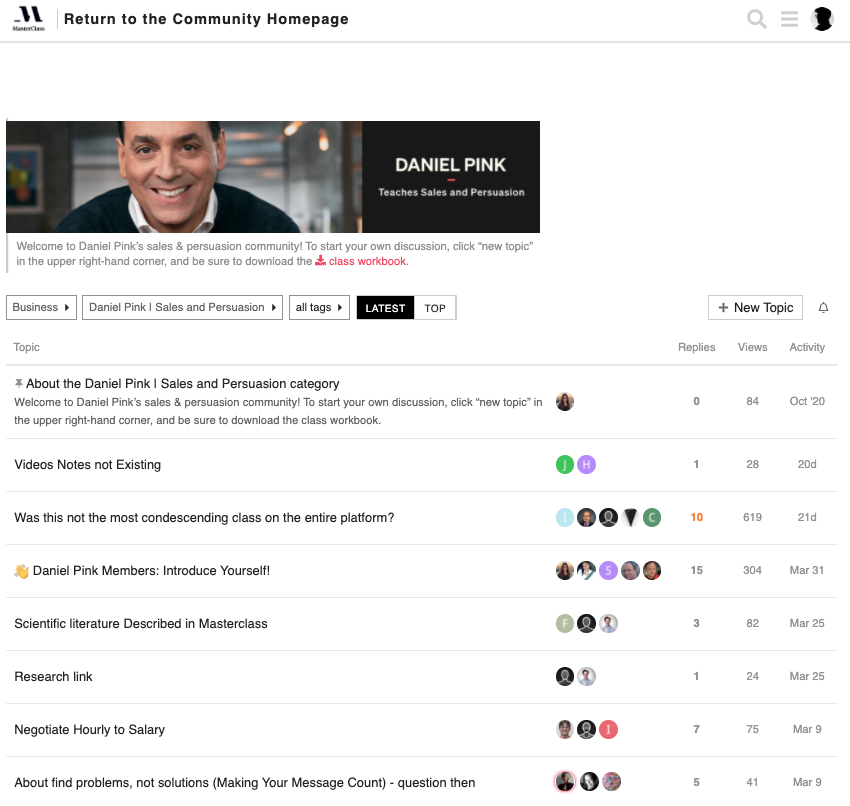Click the Topic column header
The width and height of the screenshot is (850, 806).
coord(27,347)
